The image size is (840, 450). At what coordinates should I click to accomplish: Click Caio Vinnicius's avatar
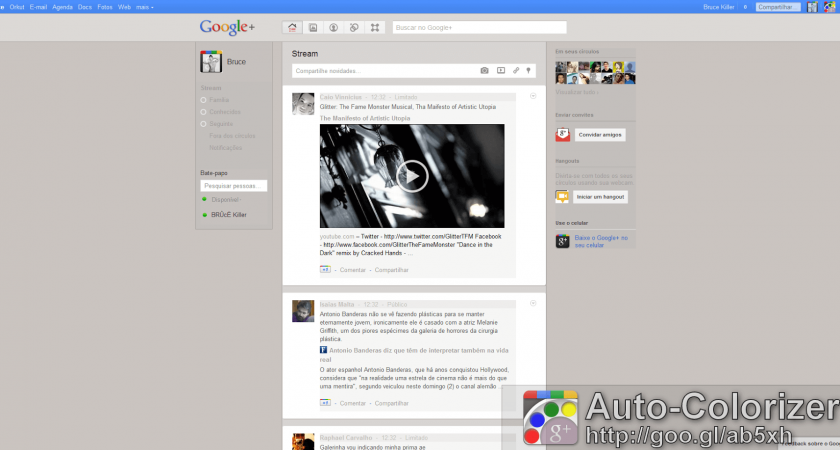303,104
